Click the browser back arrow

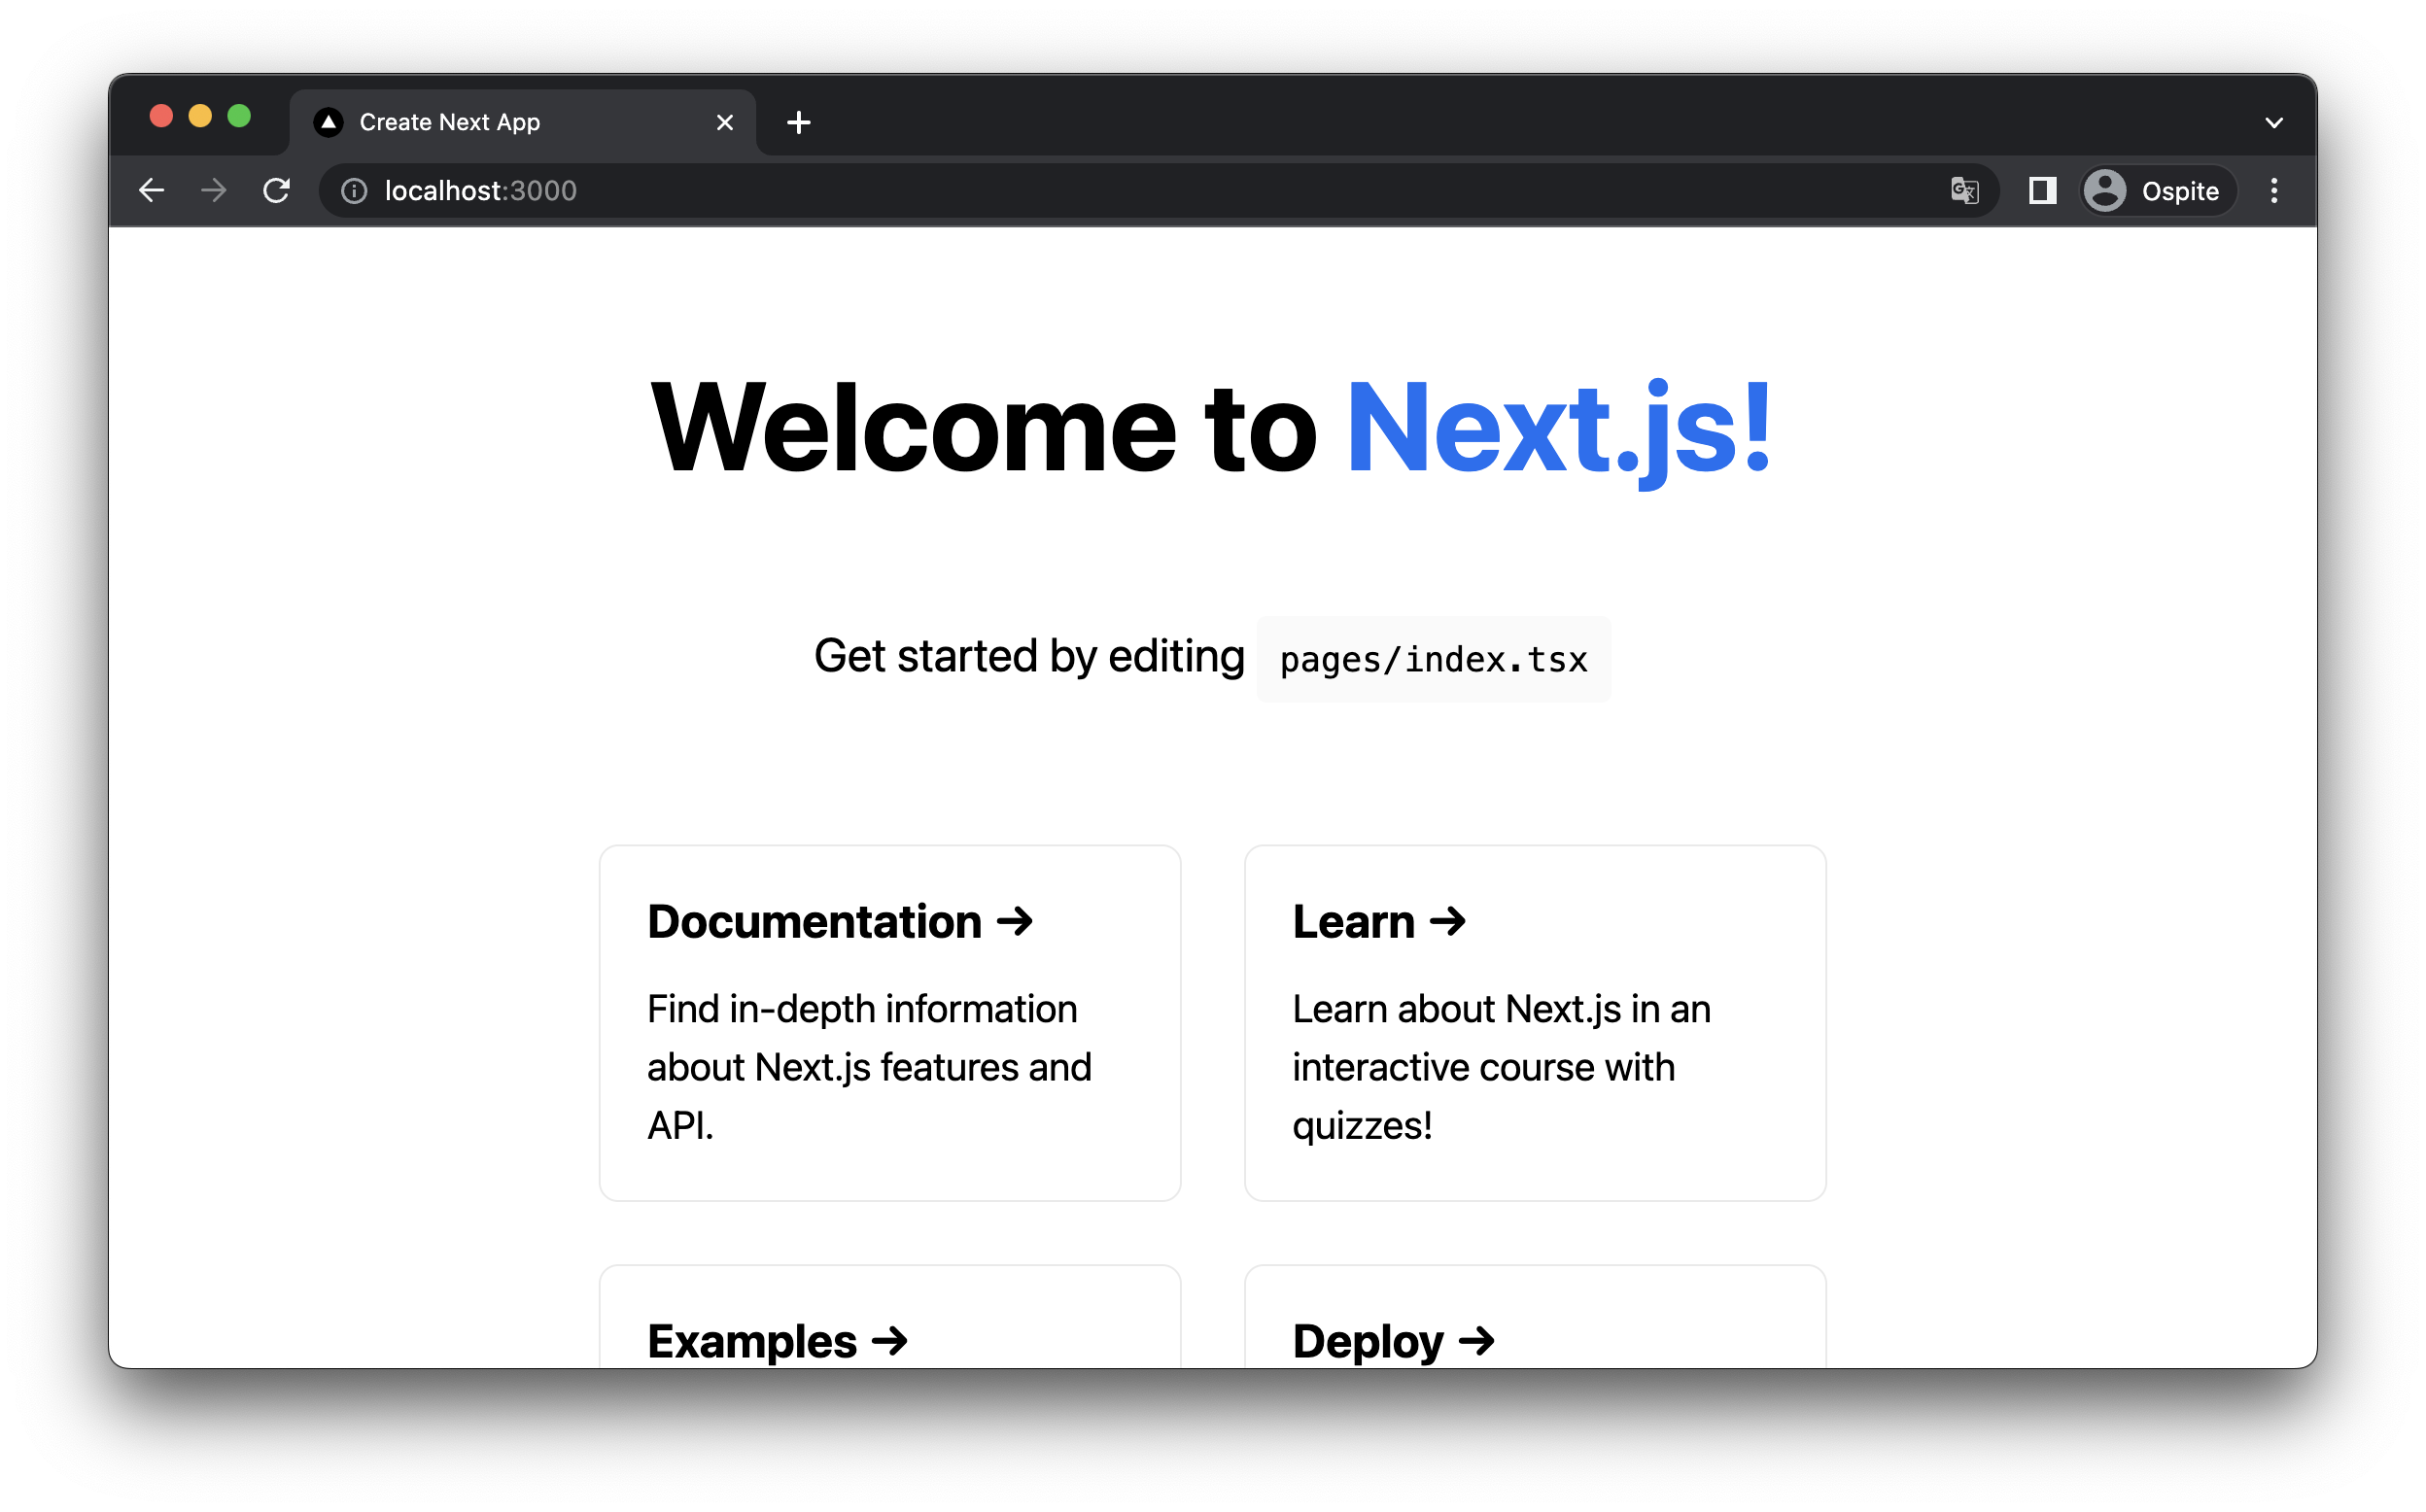click(x=152, y=190)
